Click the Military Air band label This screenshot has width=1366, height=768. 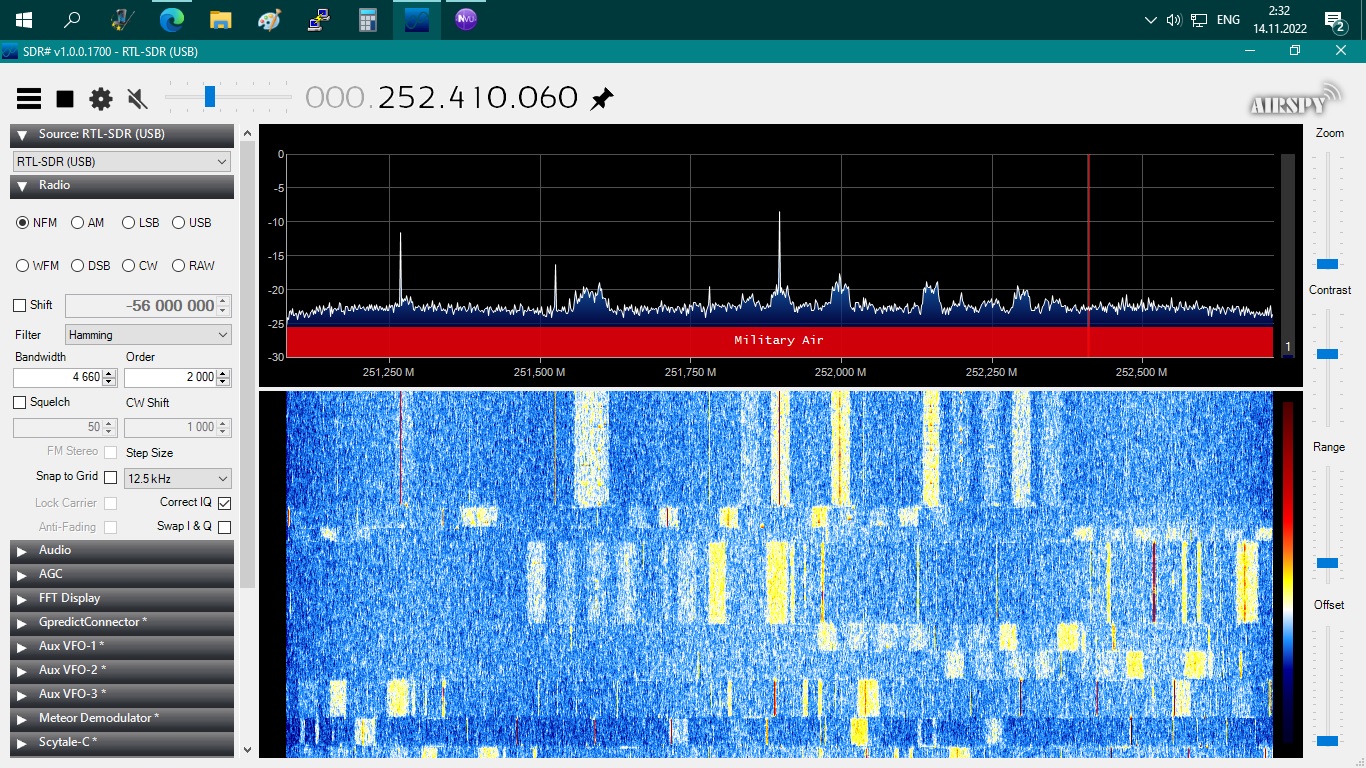[778, 340]
